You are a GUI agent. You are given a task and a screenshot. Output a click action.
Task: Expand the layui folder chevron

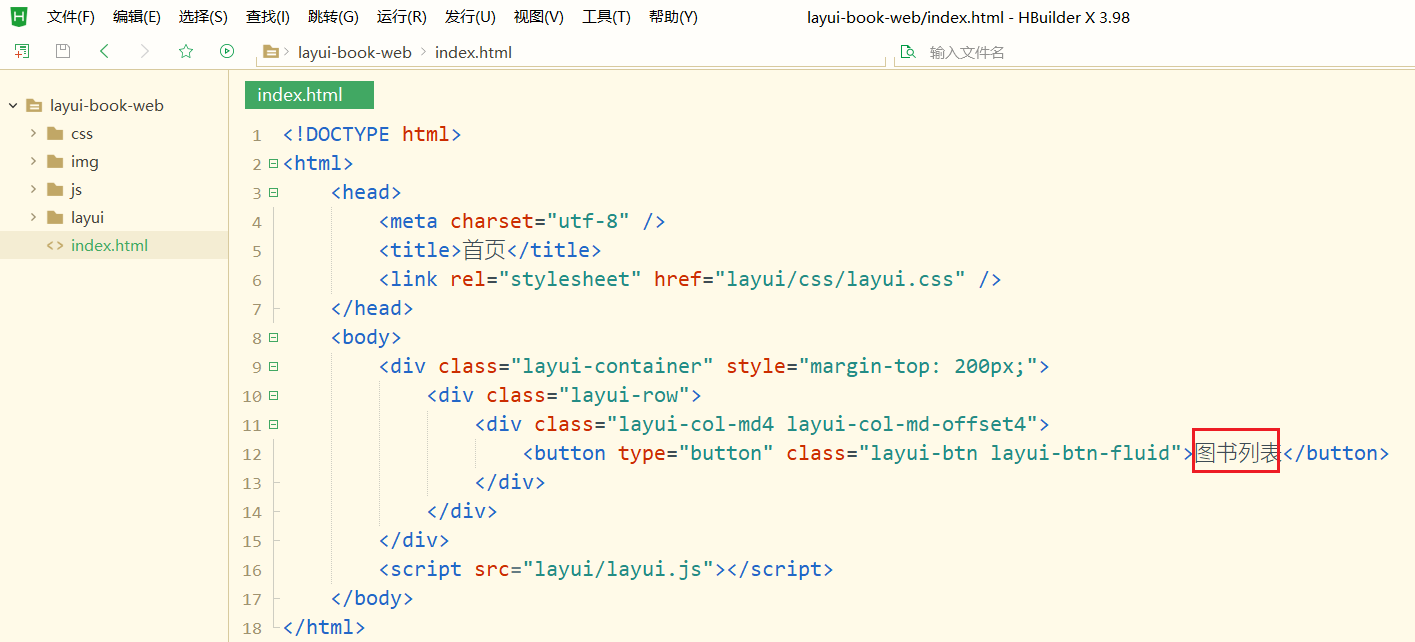coord(33,217)
